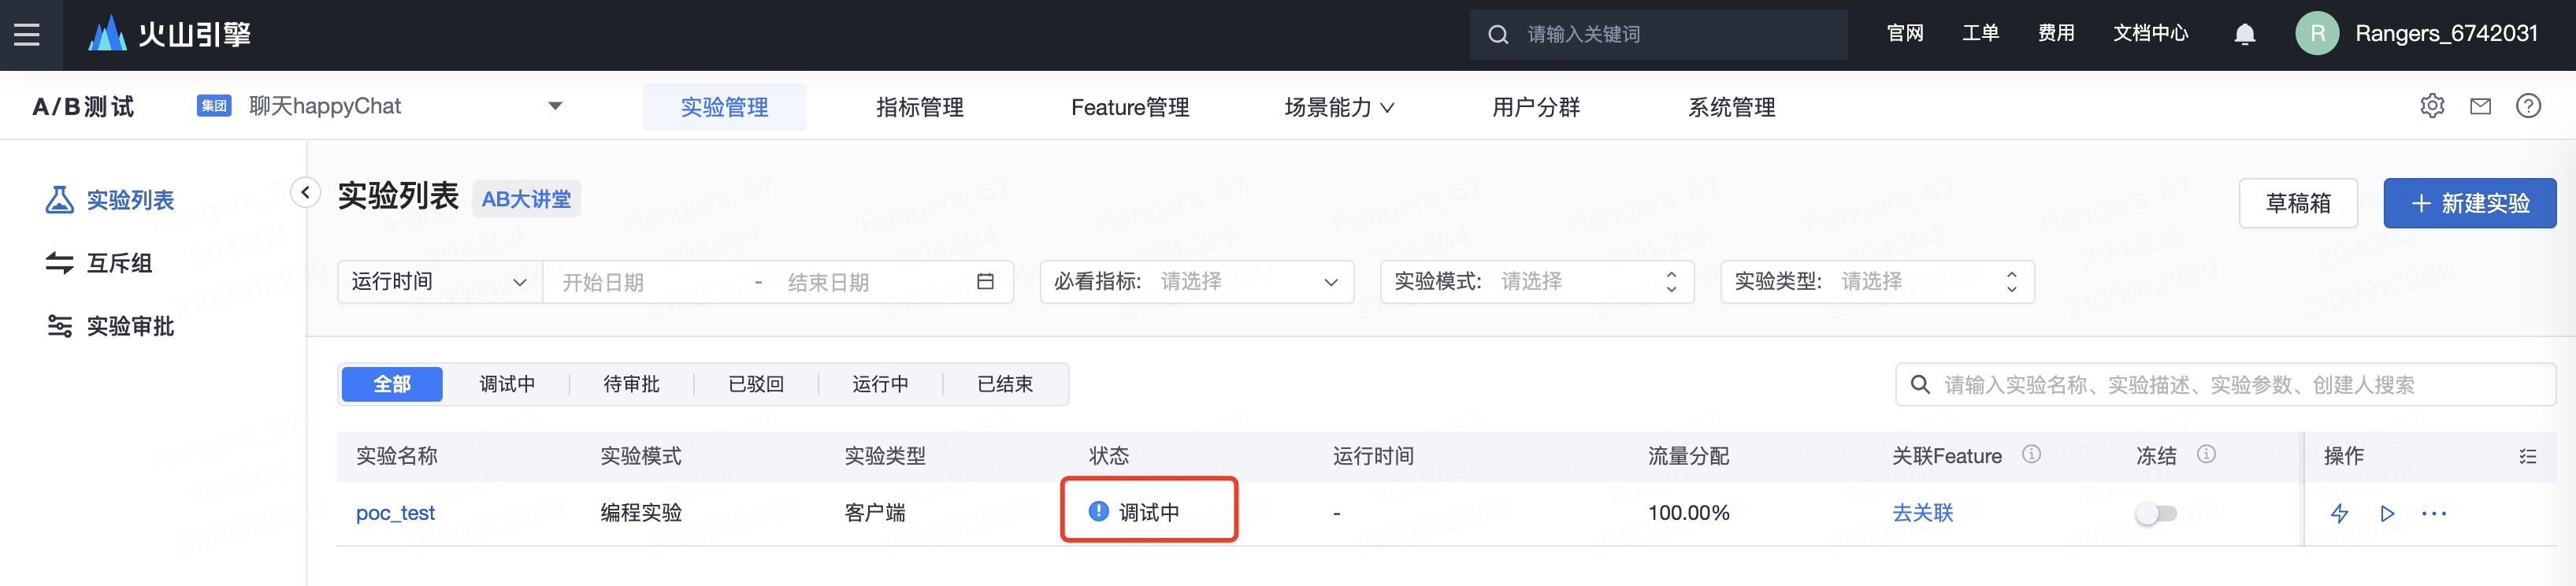2576x586 pixels.
Task: Open 互斥组 in the sidebar
Action: [119, 263]
